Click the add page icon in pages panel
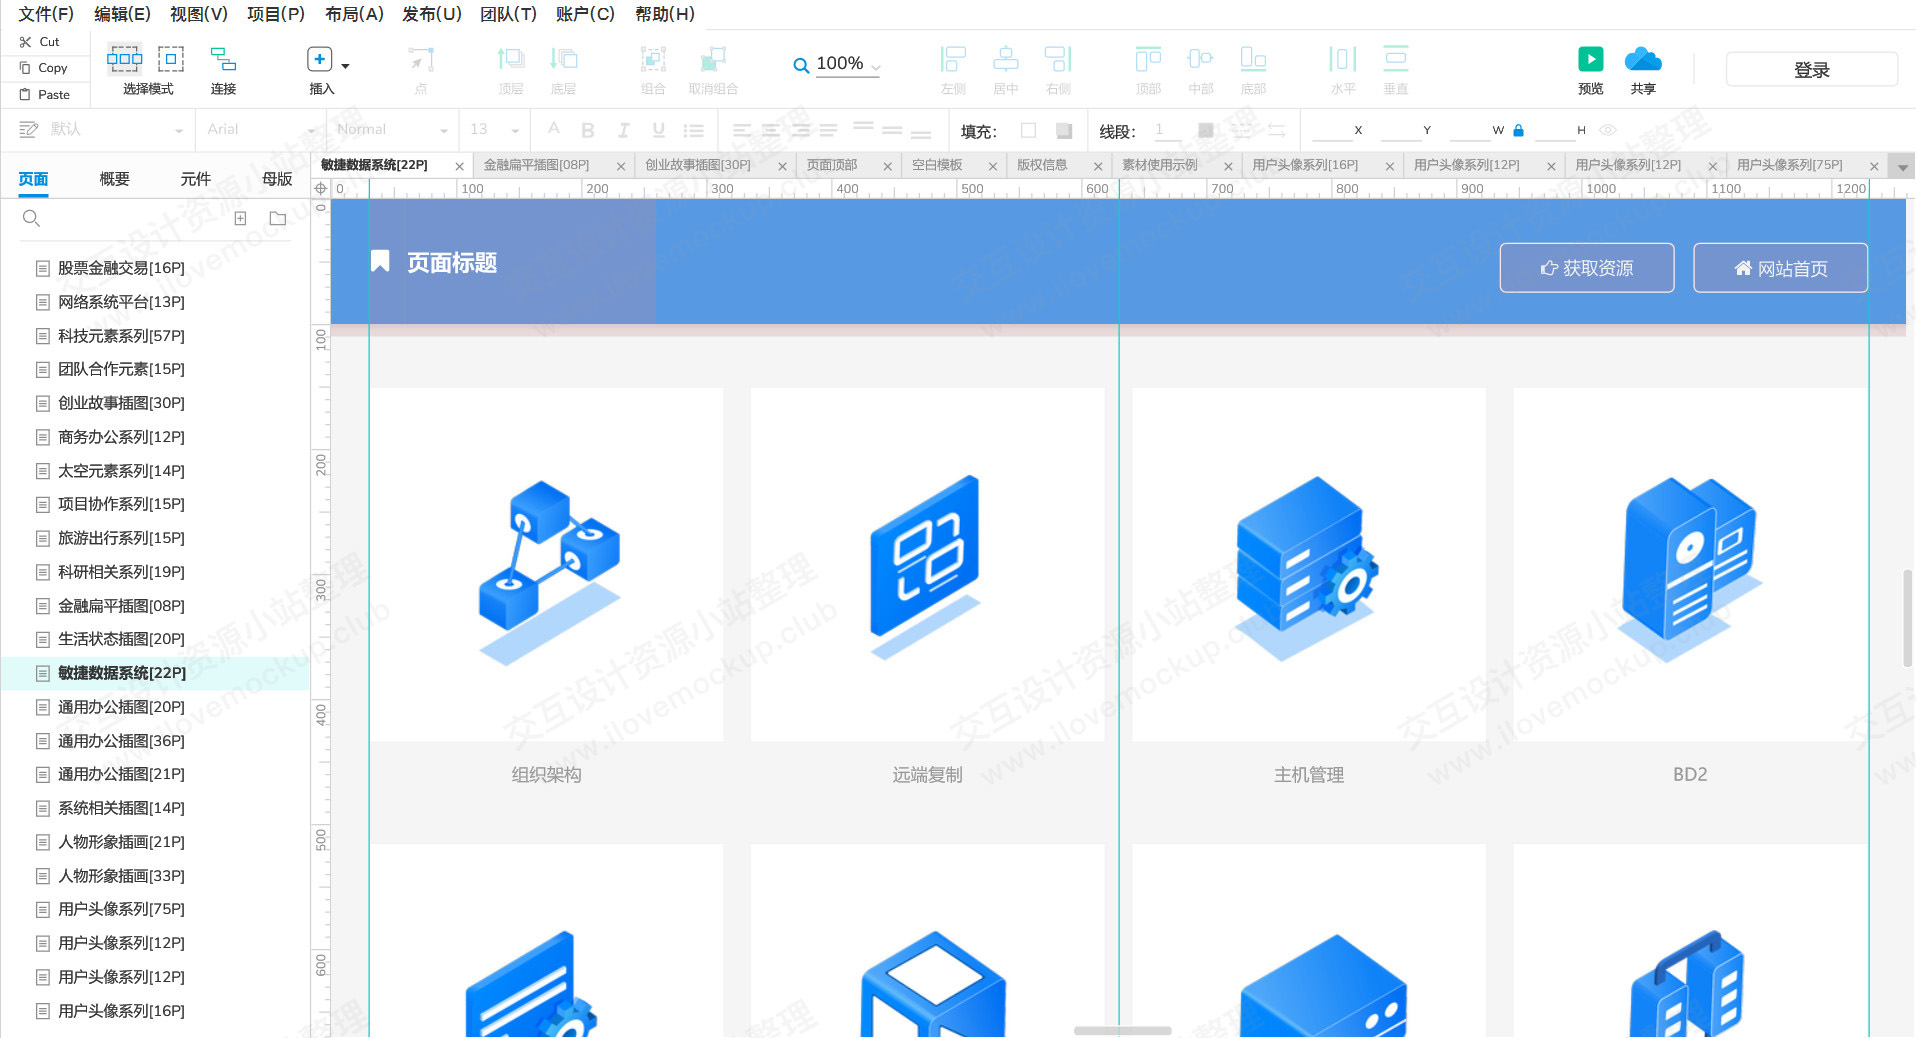The width and height of the screenshot is (1916, 1038). [240, 218]
